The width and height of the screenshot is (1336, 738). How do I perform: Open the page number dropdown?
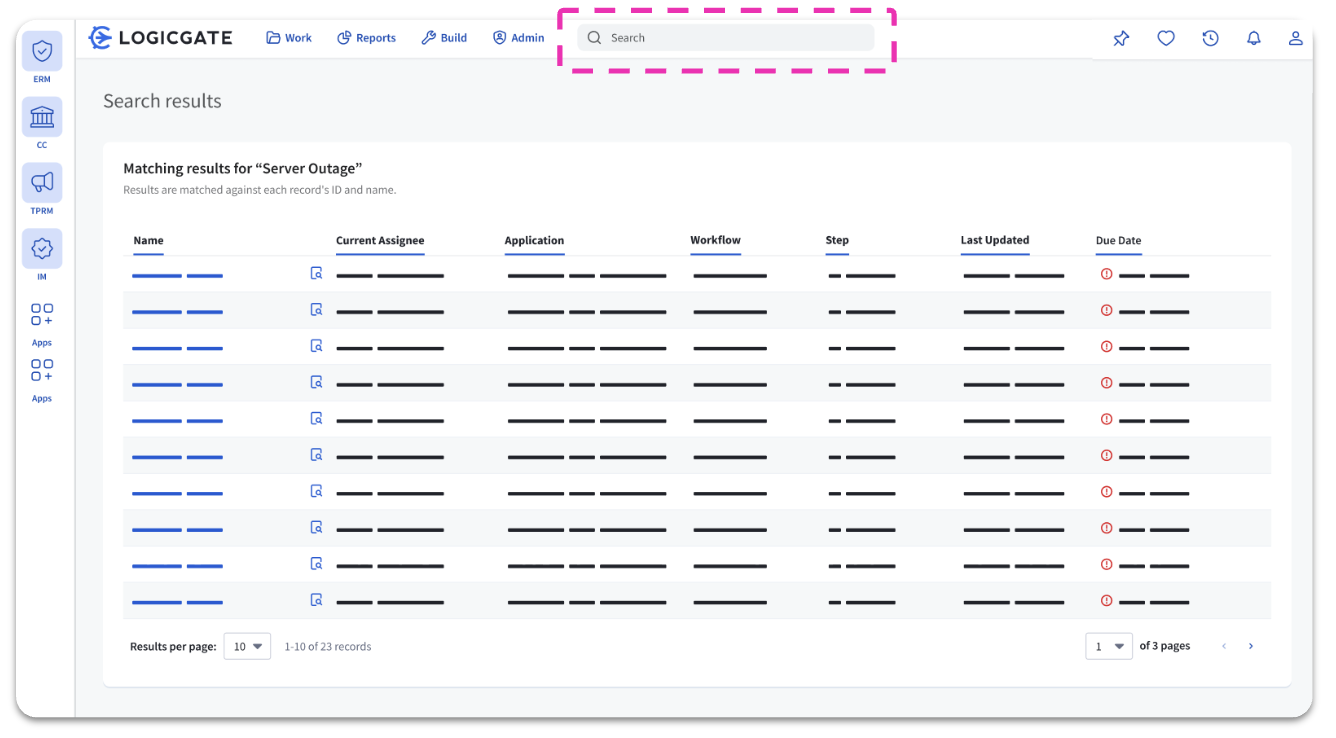(x=1109, y=646)
